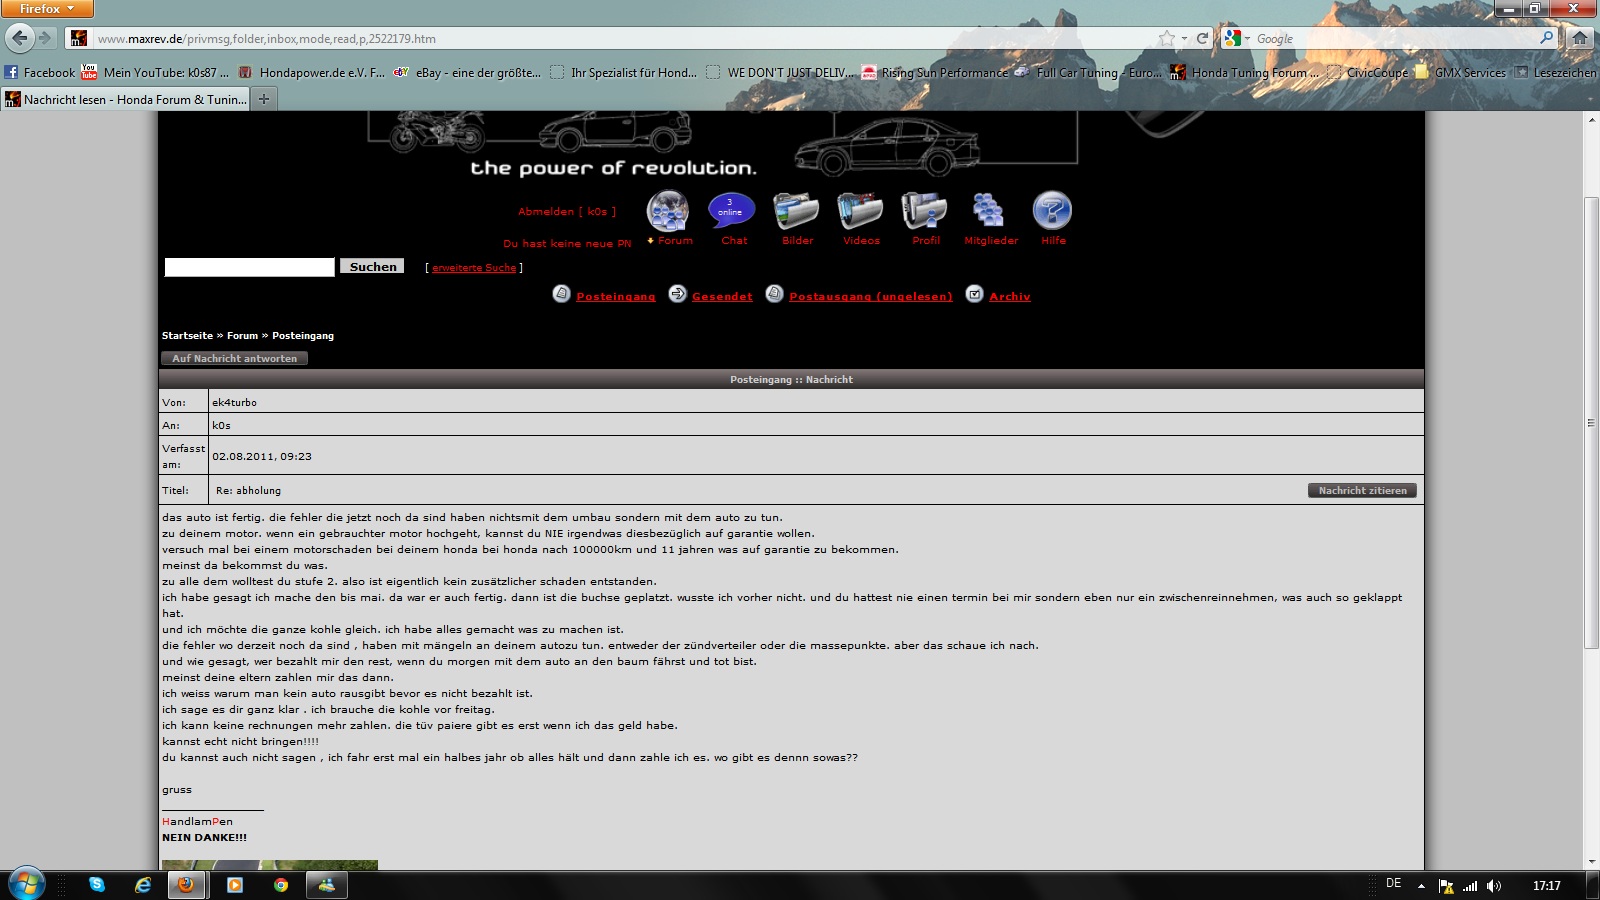1600x900 pixels.
Task: Click the Gesendet arrow icon
Action: [x=678, y=294]
